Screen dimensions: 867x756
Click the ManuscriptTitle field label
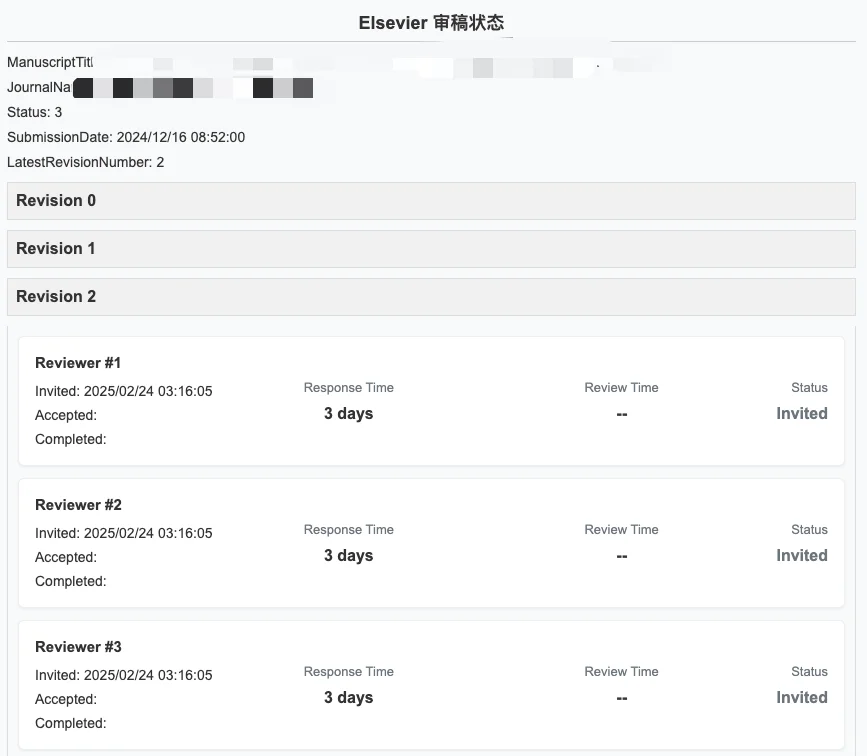(x=50, y=62)
